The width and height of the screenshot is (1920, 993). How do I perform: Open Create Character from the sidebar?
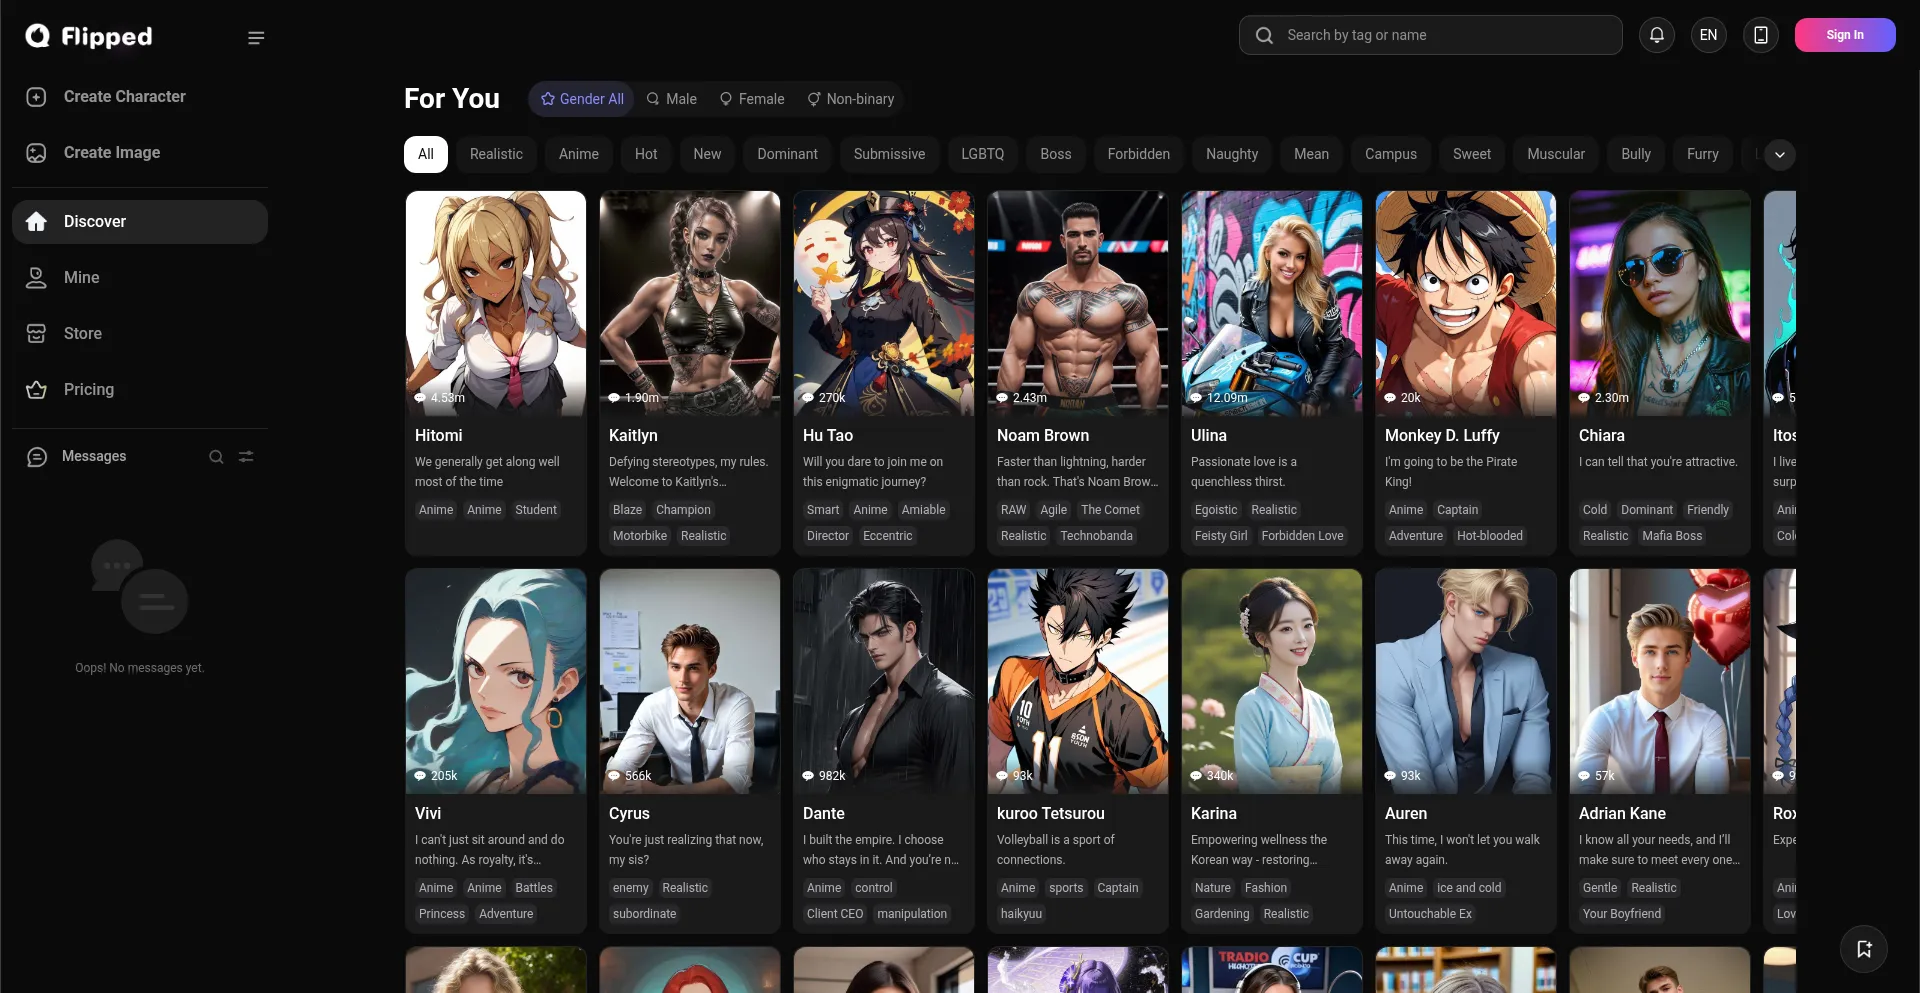click(x=124, y=97)
